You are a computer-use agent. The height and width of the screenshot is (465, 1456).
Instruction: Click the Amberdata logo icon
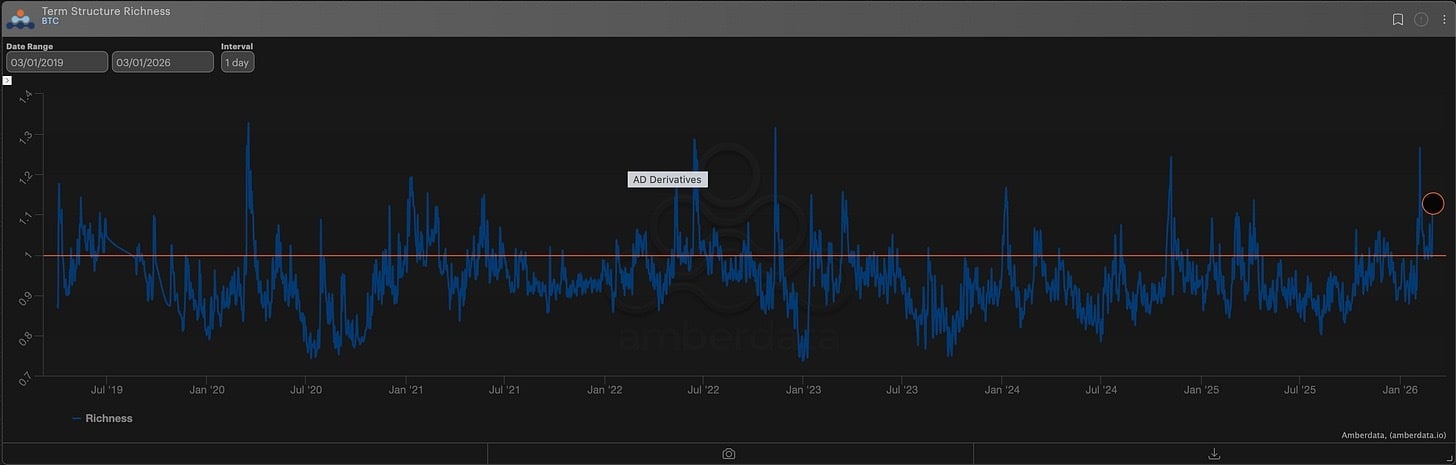[20, 18]
